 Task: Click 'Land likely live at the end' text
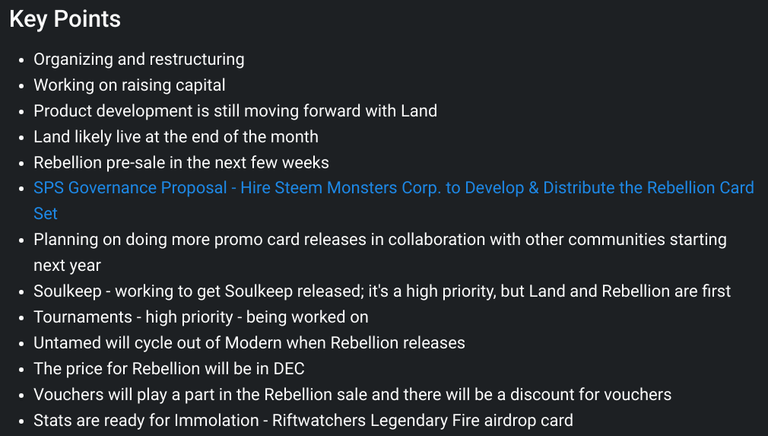(x=176, y=137)
